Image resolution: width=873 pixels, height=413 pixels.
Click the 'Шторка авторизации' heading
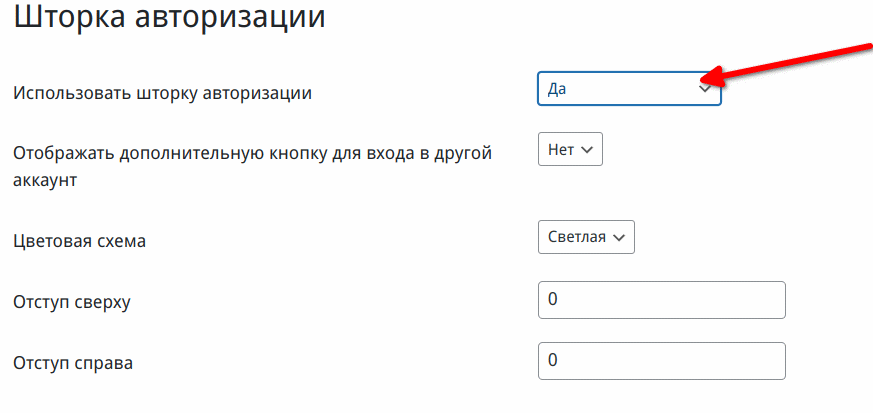[x=169, y=17]
